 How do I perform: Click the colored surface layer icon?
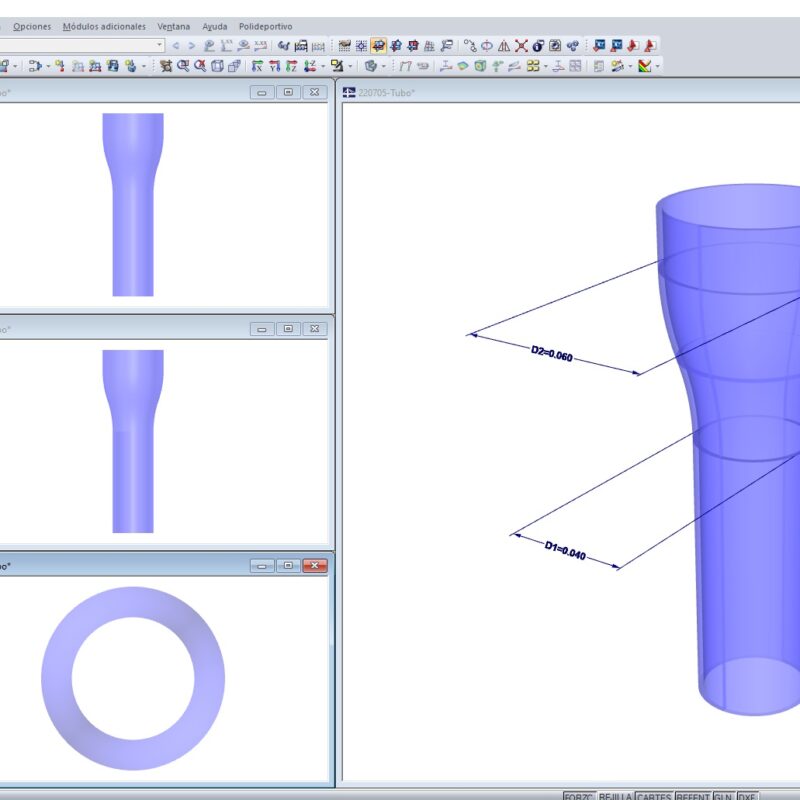click(x=463, y=66)
